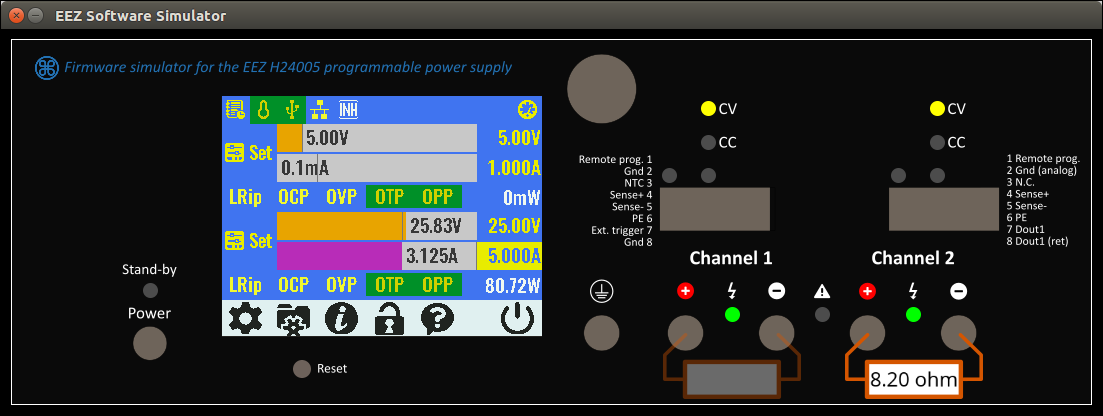
Task: Click channel 1 current bar 0.1mA
Action: (377, 168)
